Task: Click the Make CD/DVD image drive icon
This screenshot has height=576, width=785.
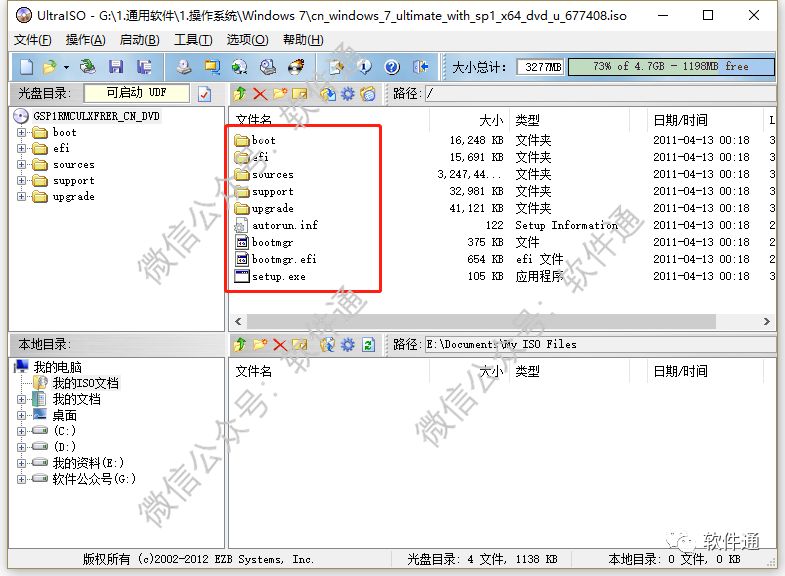Action: click(184, 67)
